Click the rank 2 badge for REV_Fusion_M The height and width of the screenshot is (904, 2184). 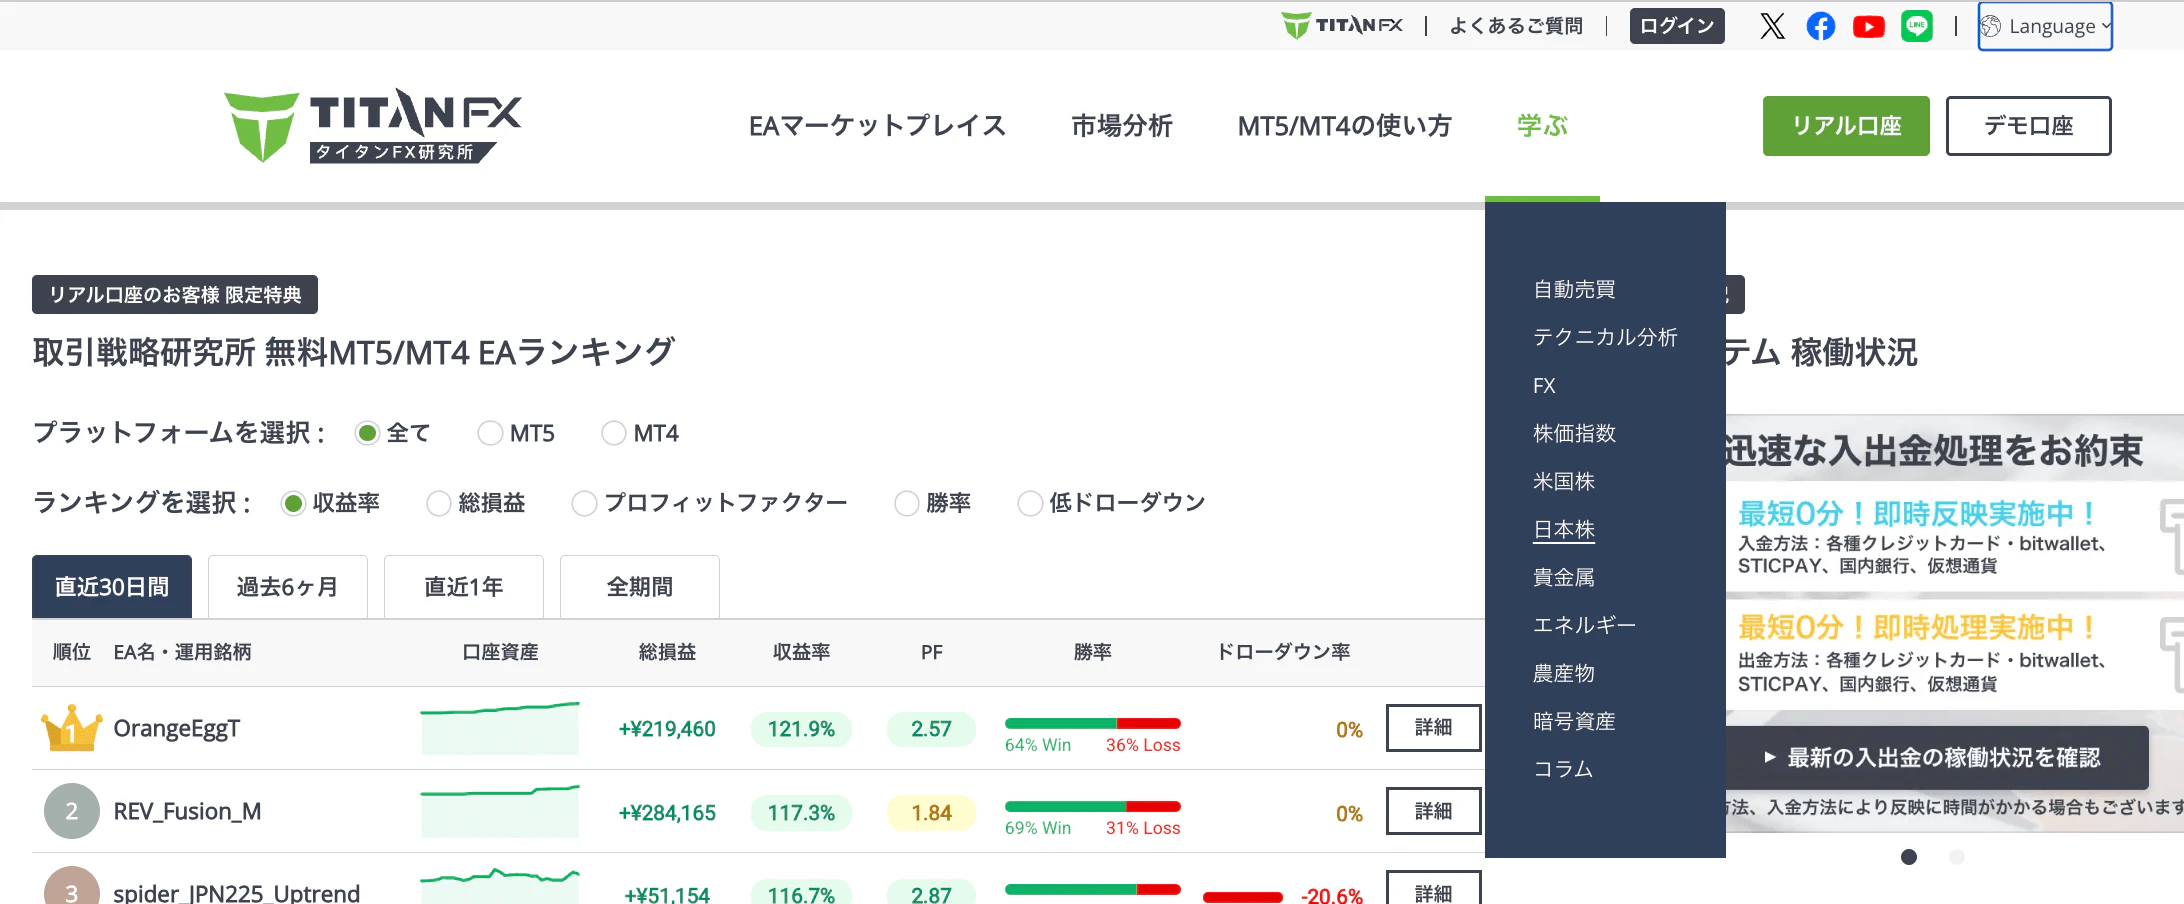tap(71, 811)
